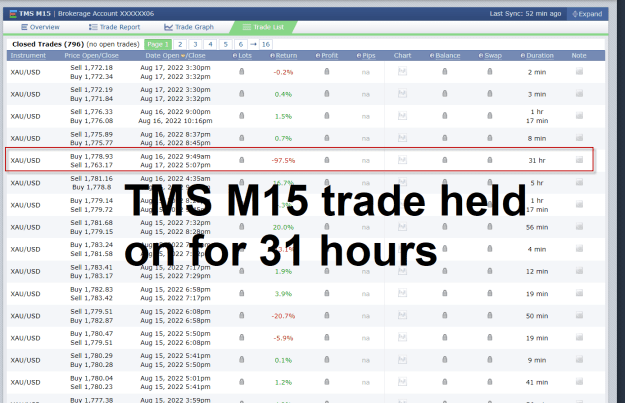Open chart icon for the 0.4% trade
625x403 pixels.
pos(403,94)
